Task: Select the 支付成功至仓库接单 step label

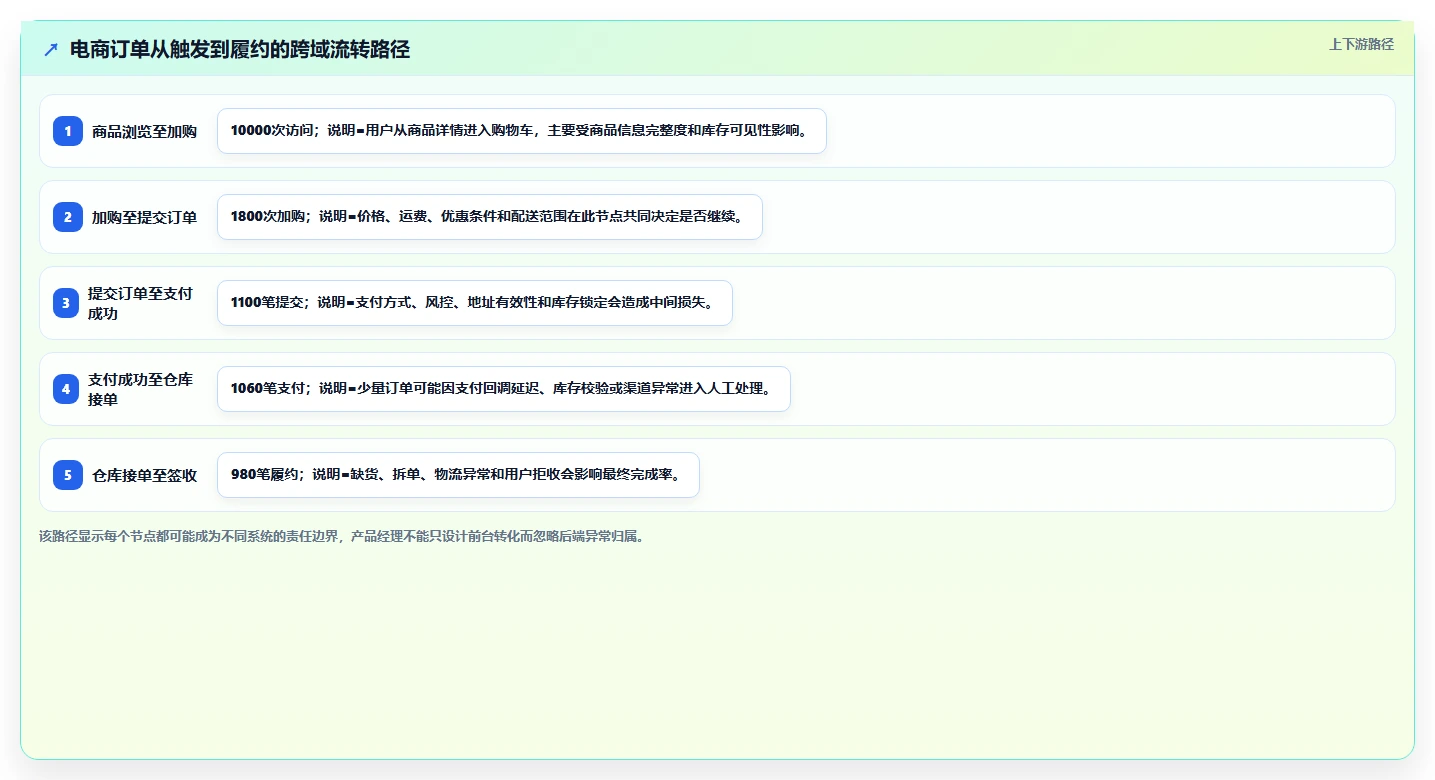Action: pos(140,389)
